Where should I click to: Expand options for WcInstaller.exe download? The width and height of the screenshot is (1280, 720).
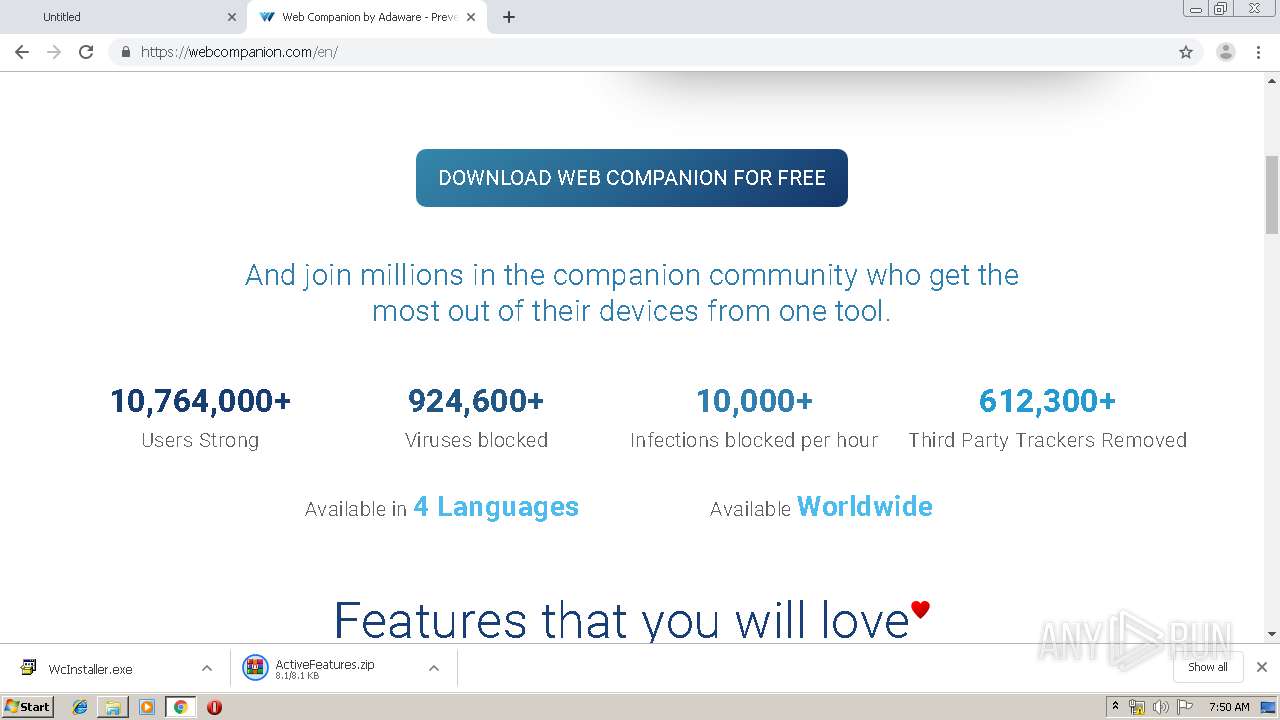click(x=207, y=668)
